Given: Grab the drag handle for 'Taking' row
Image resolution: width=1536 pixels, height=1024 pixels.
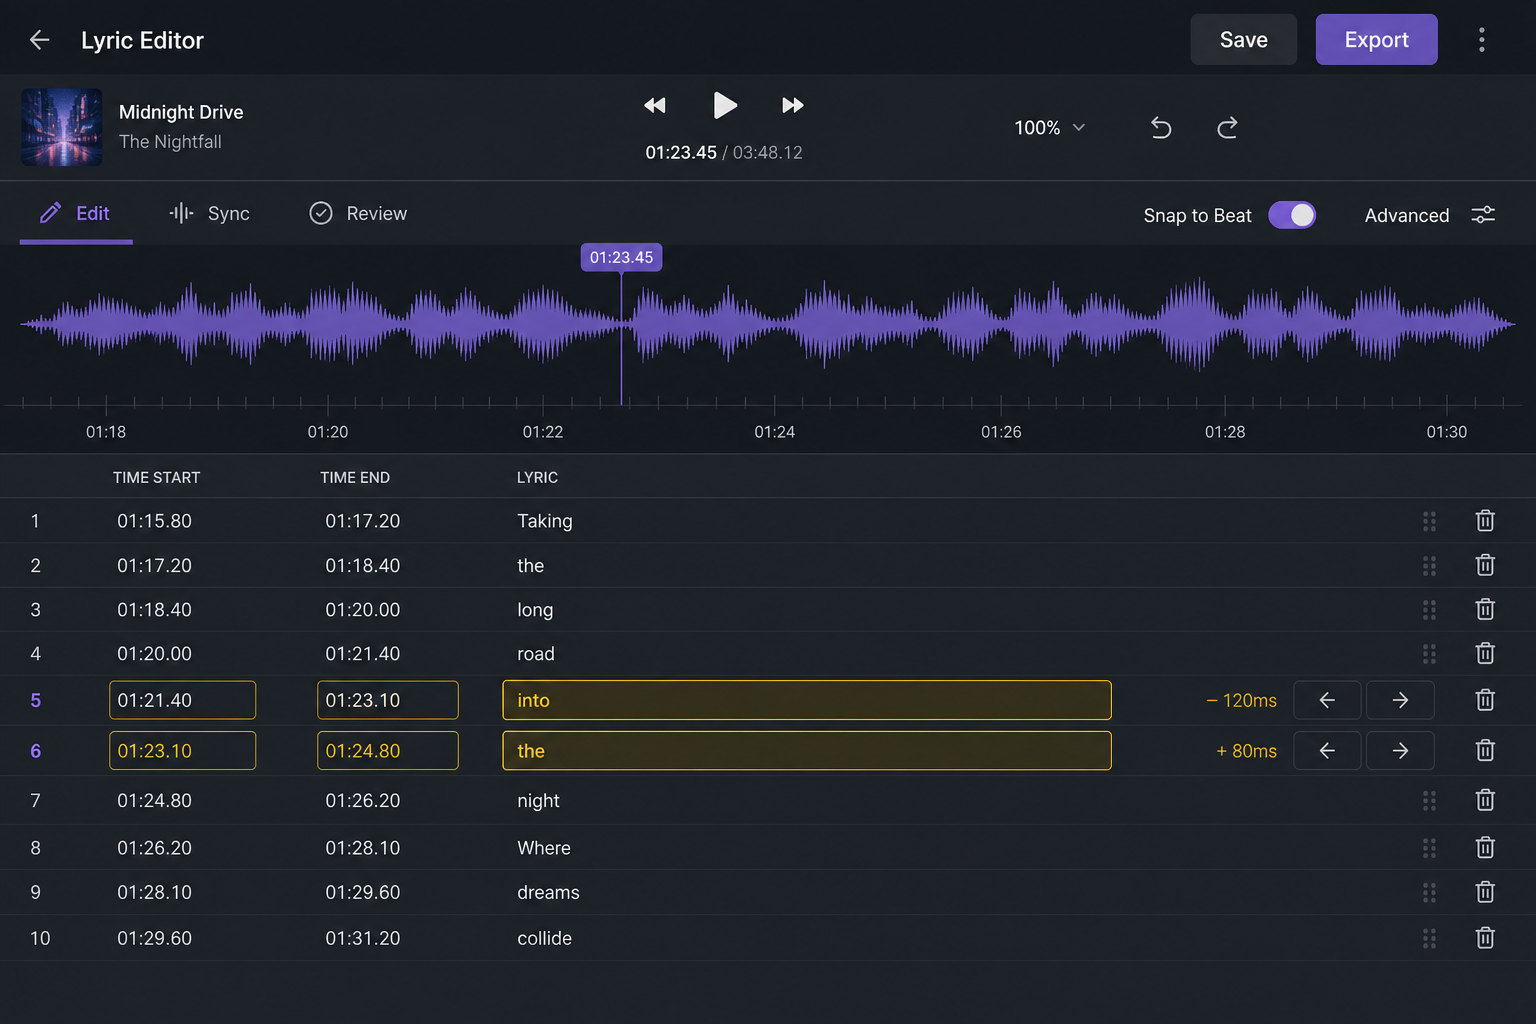Looking at the screenshot, I should 1429,521.
